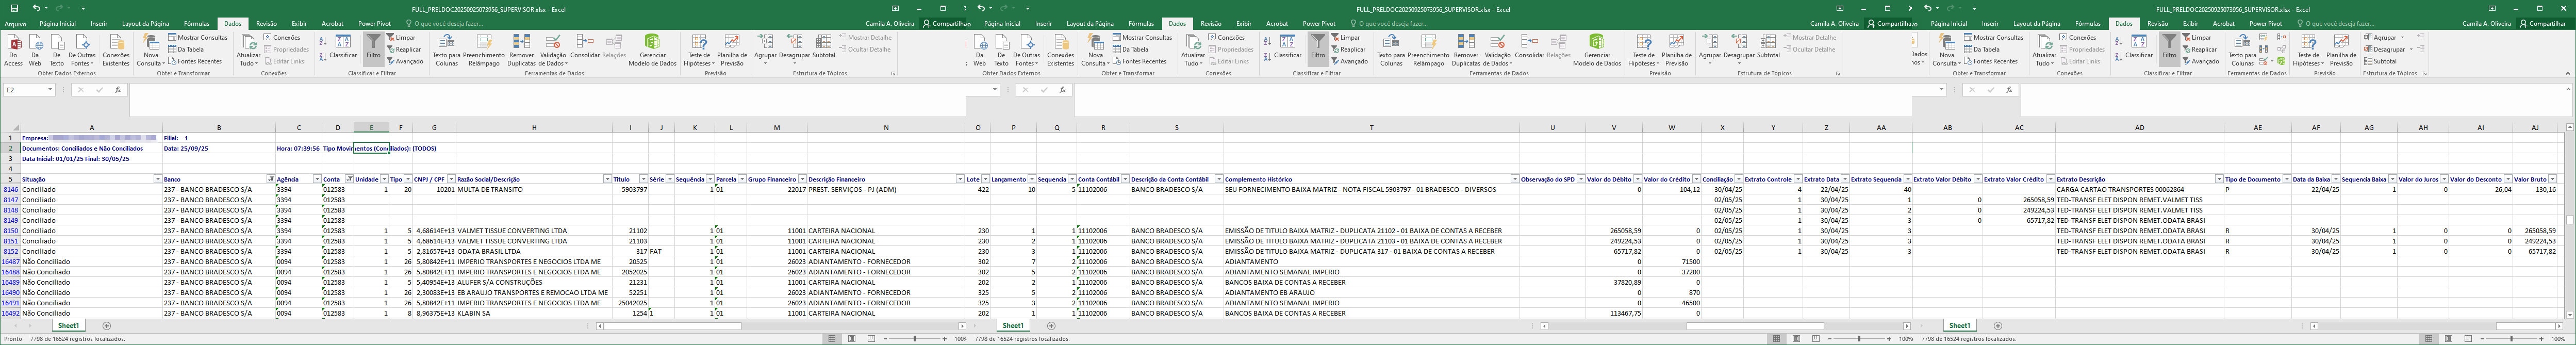Switch to the 'Revisão' tab in the leftmost window
The height and width of the screenshot is (345, 2576).
pos(266,23)
